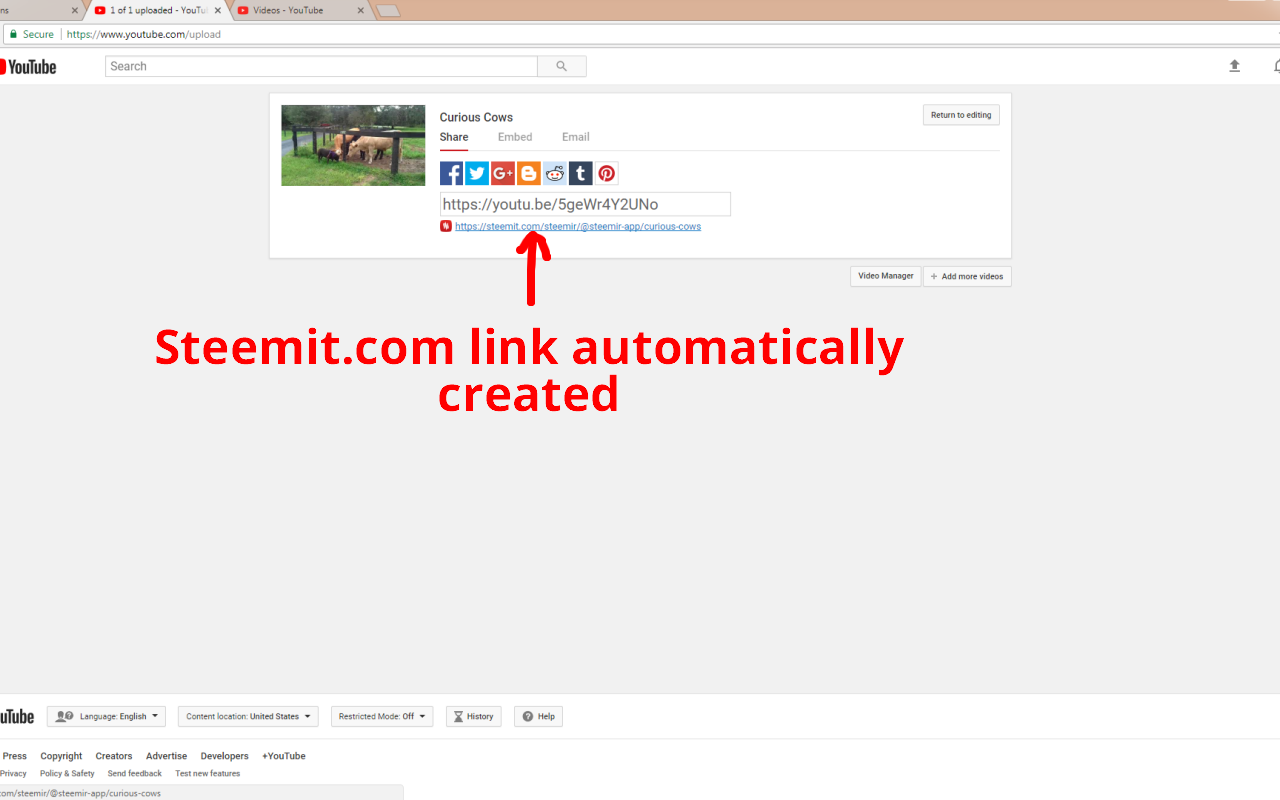Viewport: 1280px width, 800px height.
Task: Click the search magnifier icon
Action: click(x=561, y=65)
